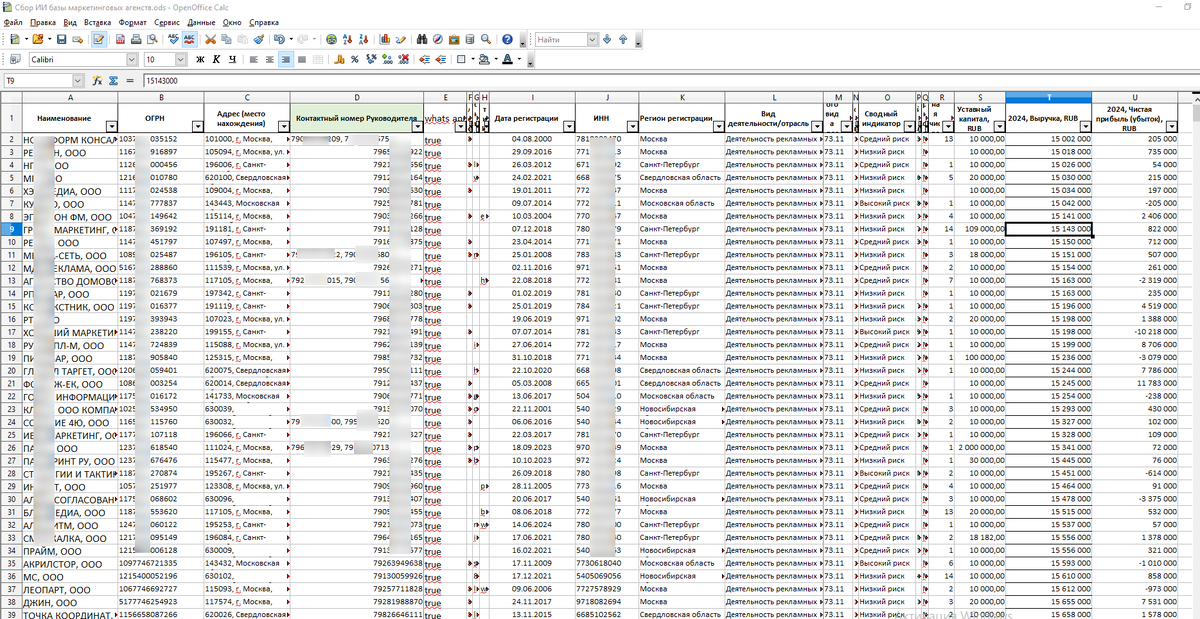Toggle AutoSpellcheck red underline icon
This screenshot has height=619, width=1200.
pyautogui.click(x=190, y=39)
